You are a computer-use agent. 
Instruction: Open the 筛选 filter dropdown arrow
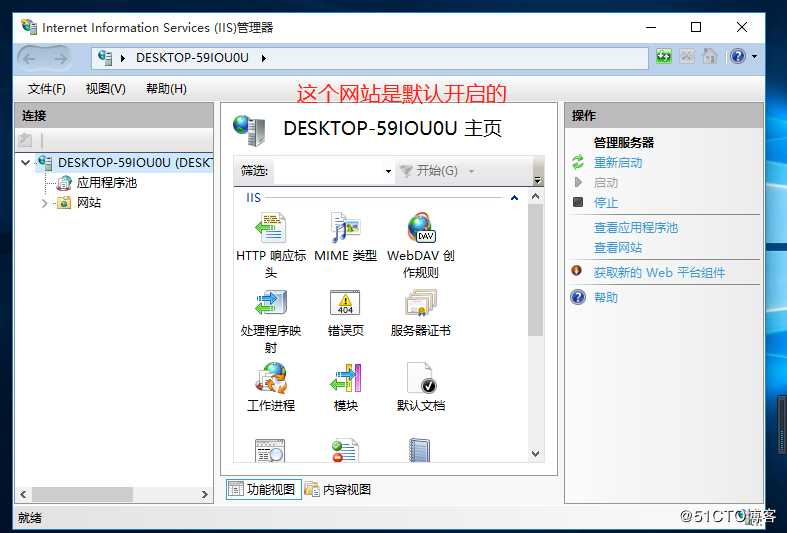click(x=388, y=171)
